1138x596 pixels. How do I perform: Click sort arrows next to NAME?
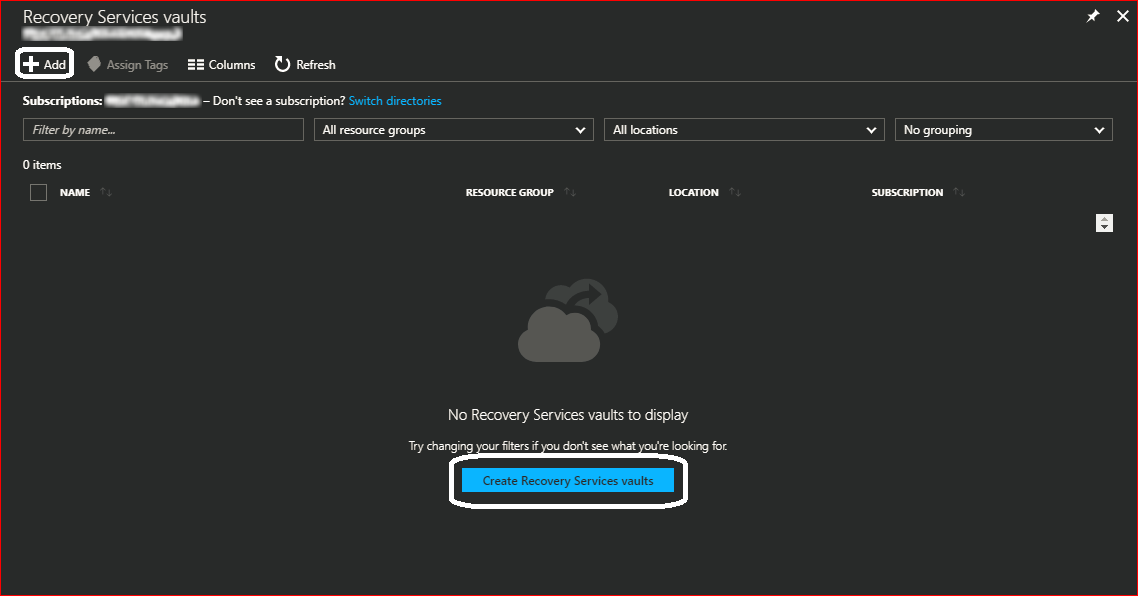106,192
